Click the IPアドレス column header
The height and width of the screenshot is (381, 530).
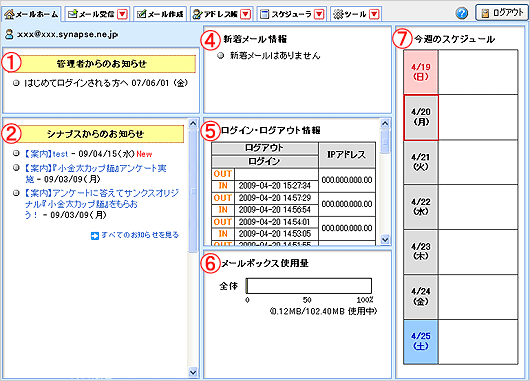click(x=347, y=155)
